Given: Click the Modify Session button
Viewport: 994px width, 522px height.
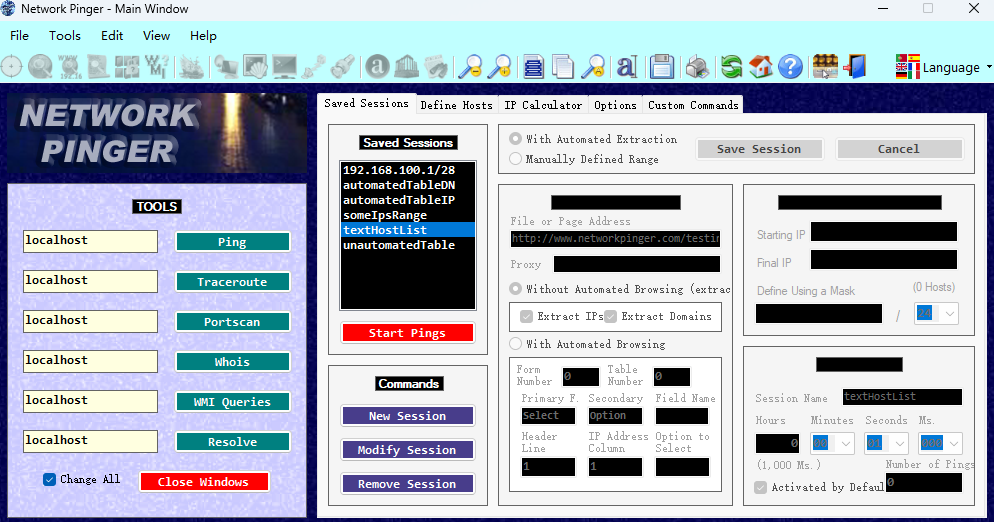Looking at the screenshot, I should click(408, 450).
